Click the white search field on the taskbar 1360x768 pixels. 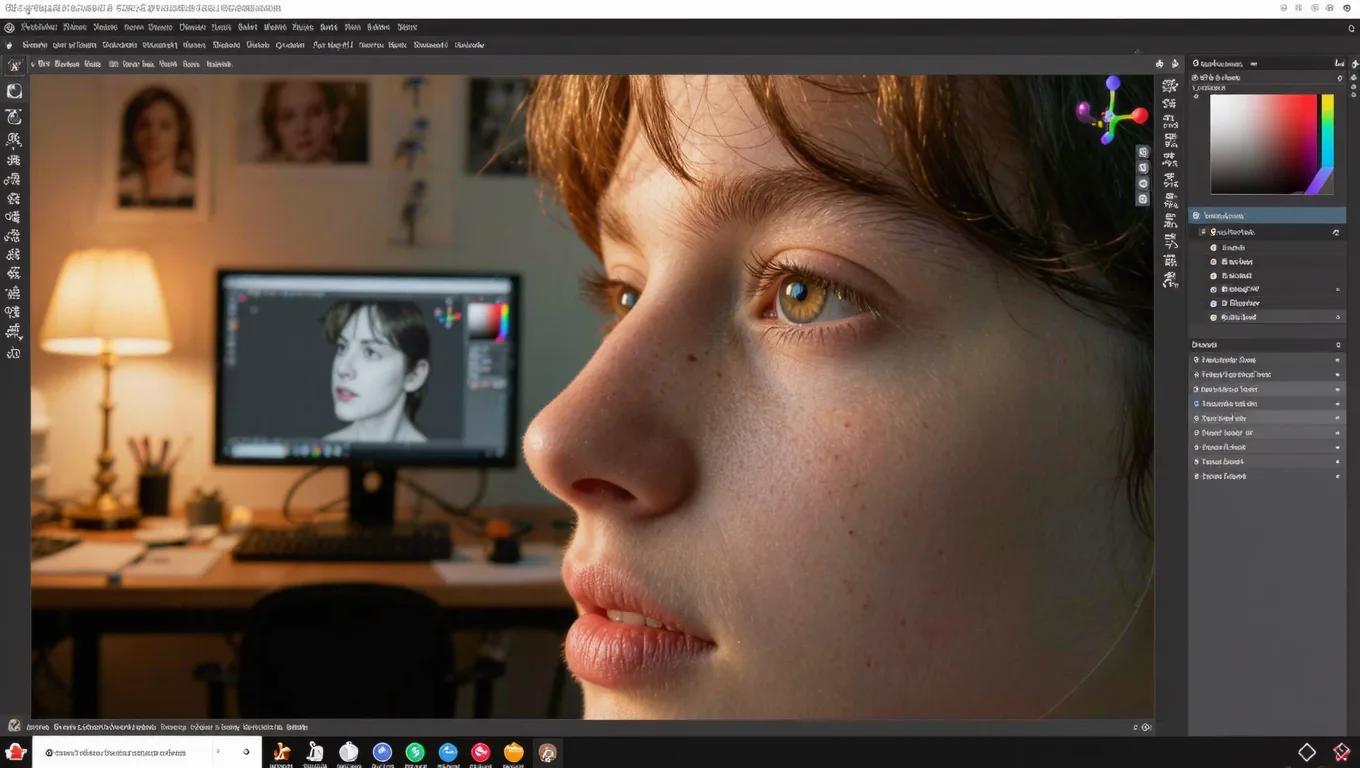pos(147,752)
